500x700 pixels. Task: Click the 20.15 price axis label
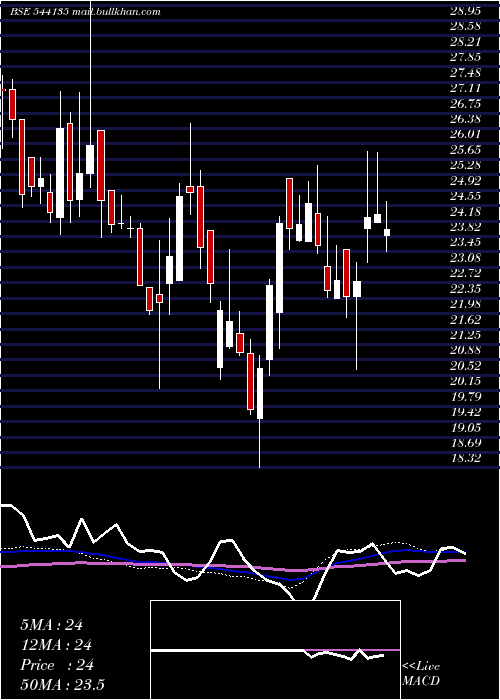click(465, 382)
